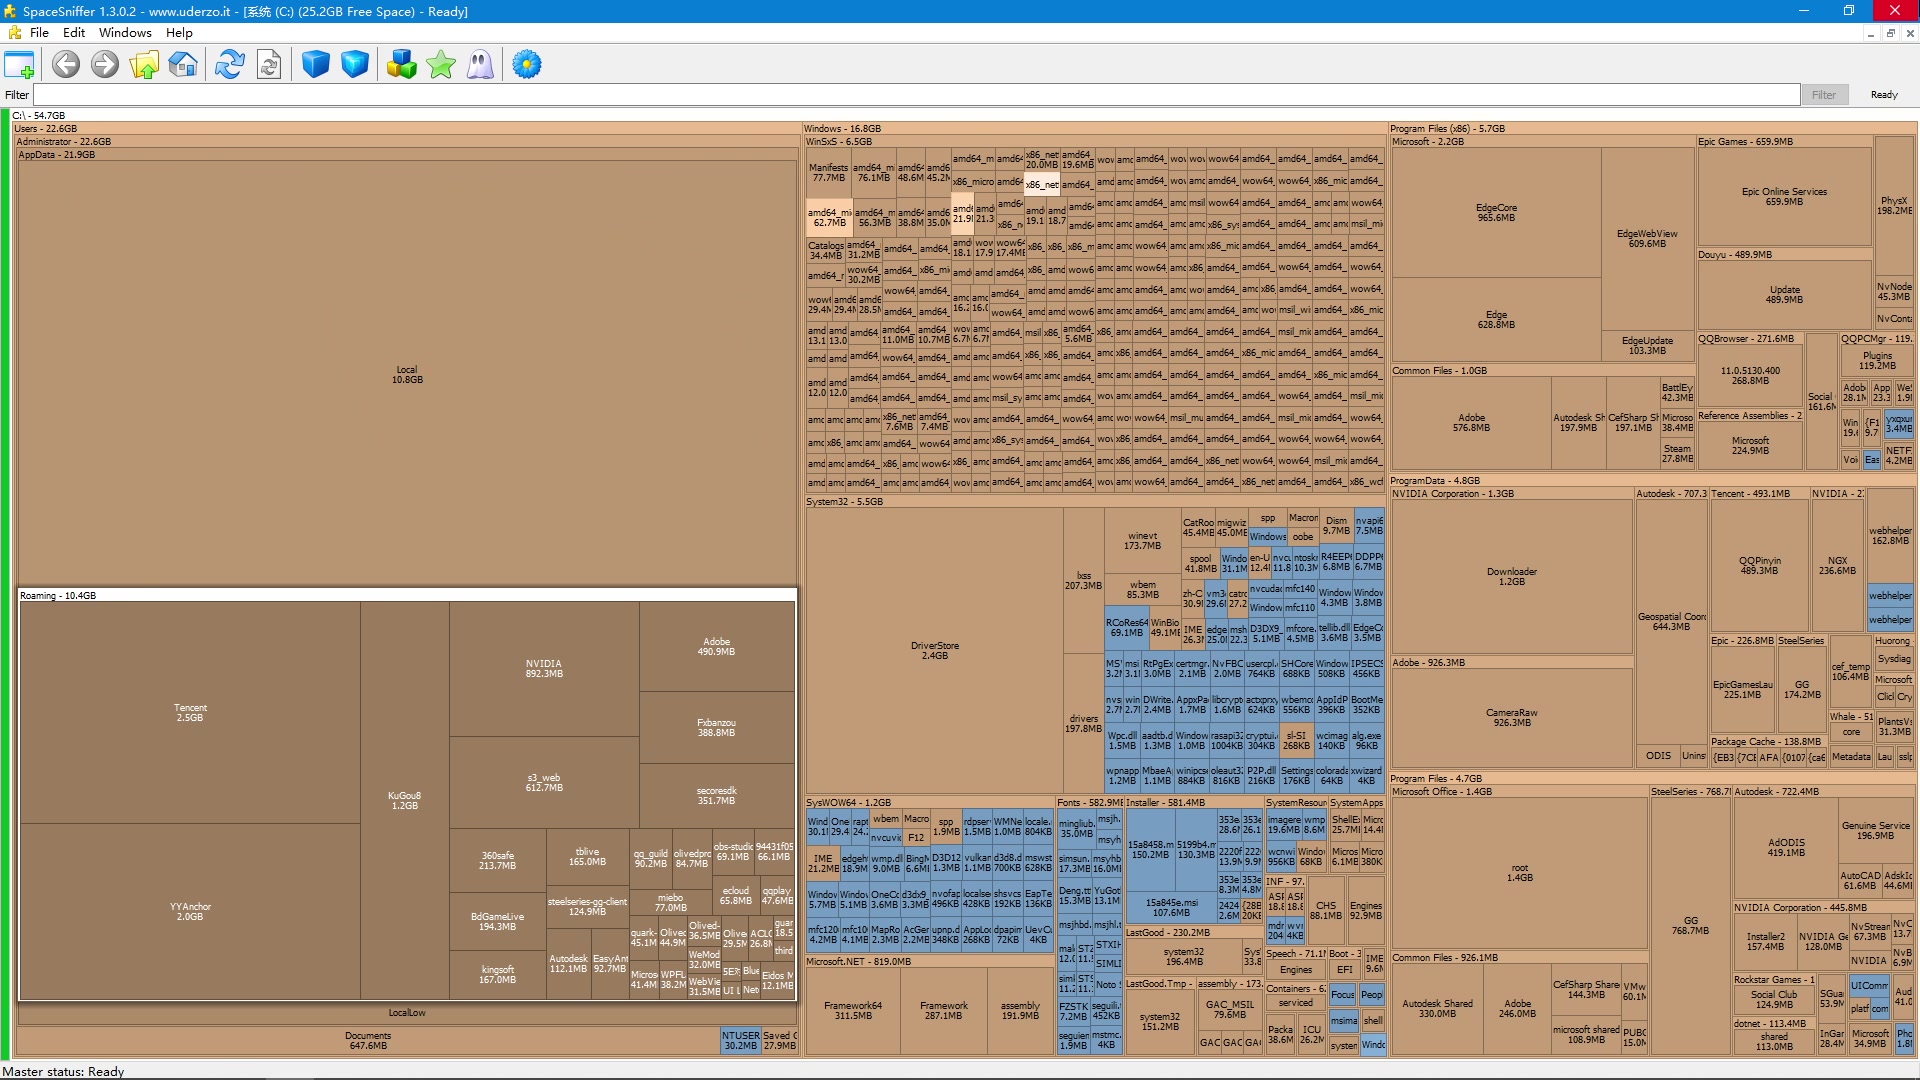Image resolution: width=1920 pixels, height=1080 pixels.
Task: Click the puzzle icon in the menu bar
Action: tap(14, 33)
